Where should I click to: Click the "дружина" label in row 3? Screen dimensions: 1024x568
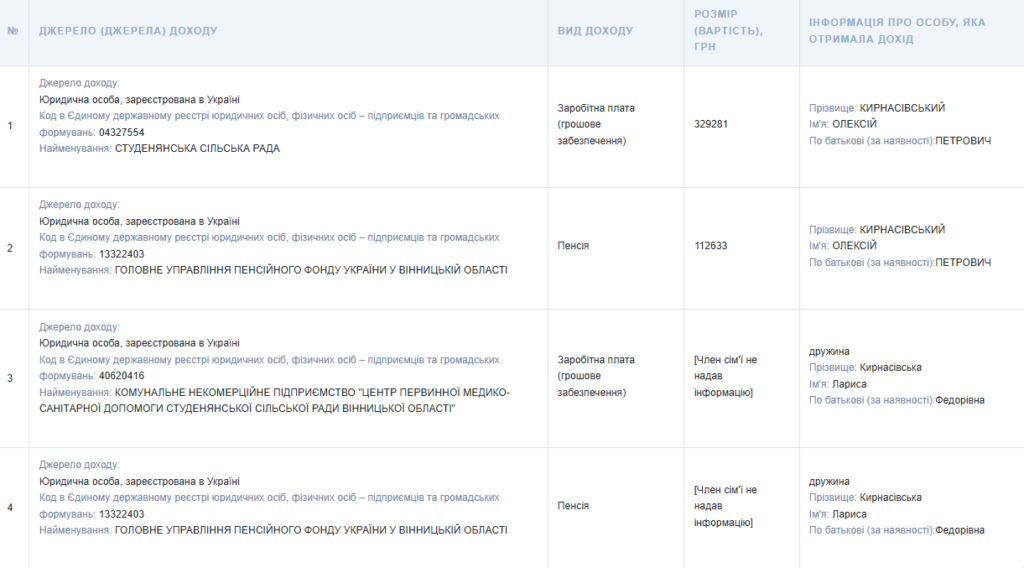(x=829, y=351)
